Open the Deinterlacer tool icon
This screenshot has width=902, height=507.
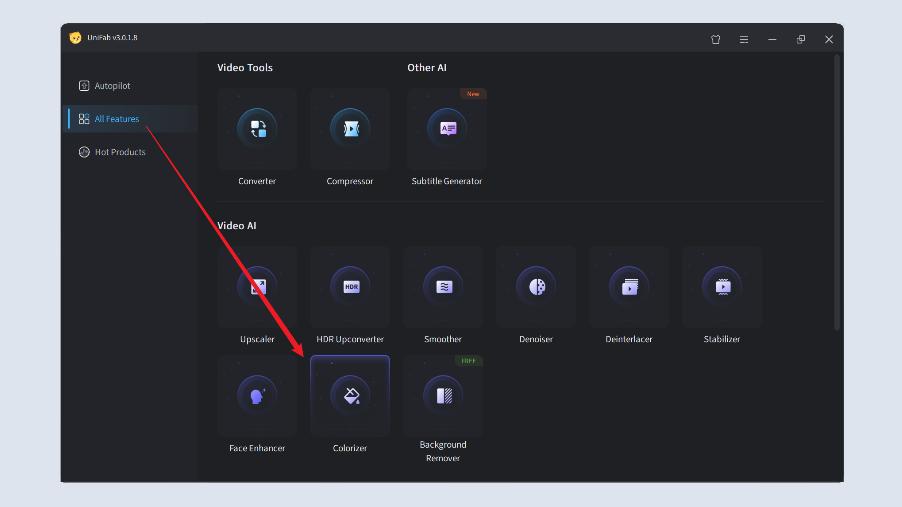pos(629,287)
